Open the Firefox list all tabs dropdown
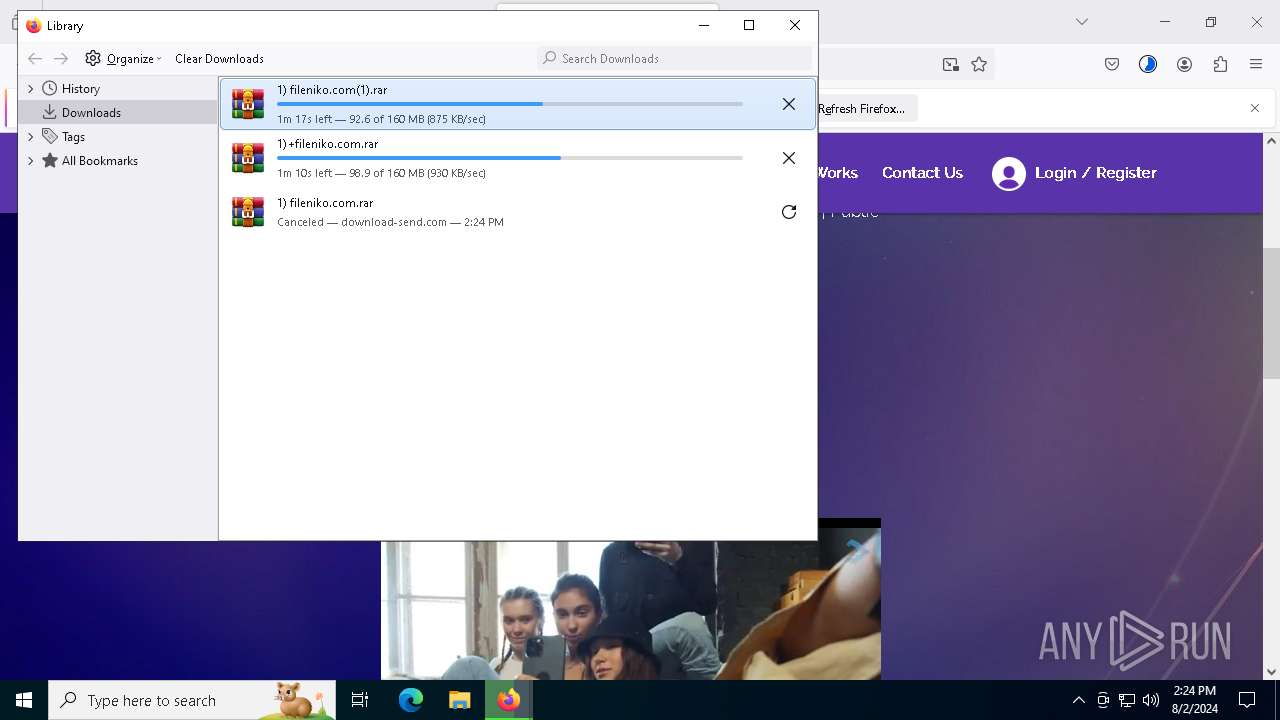 (x=1081, y=22)
